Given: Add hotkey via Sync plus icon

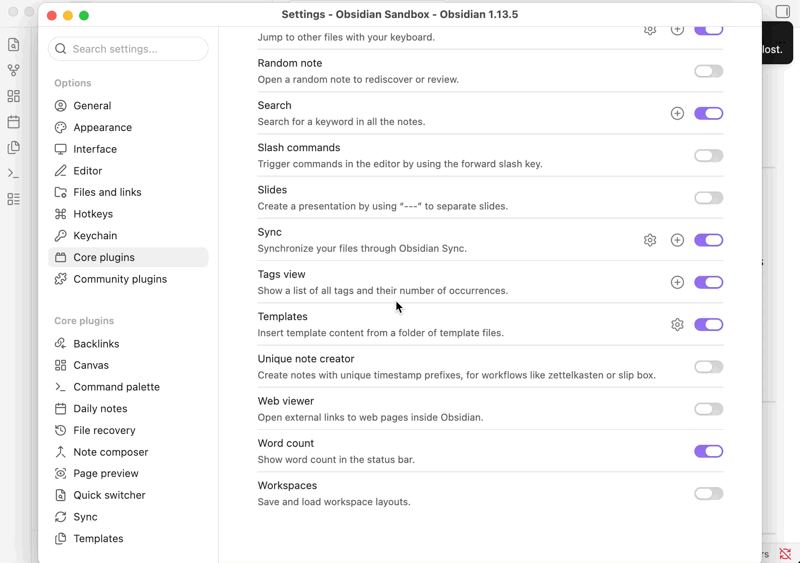Looking at the screenshot, I should coord(677,240).
